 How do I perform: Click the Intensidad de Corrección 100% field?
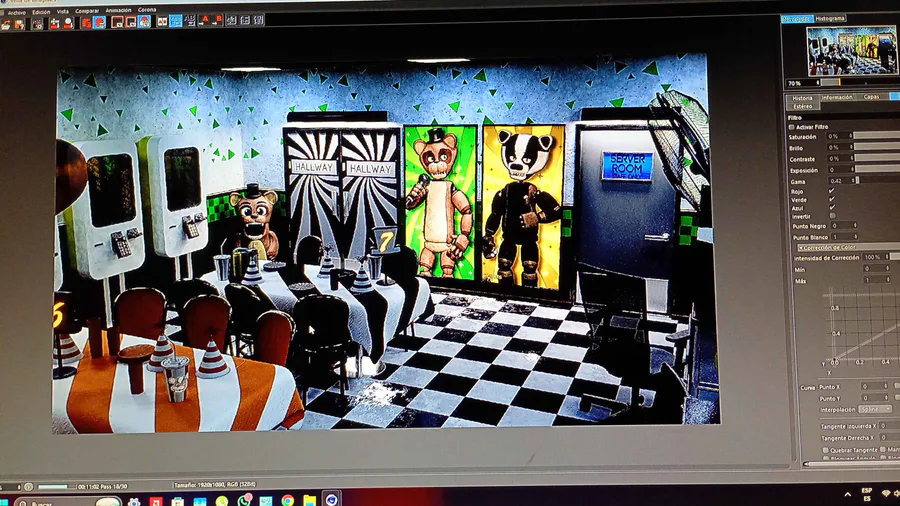tap(876, 257)
